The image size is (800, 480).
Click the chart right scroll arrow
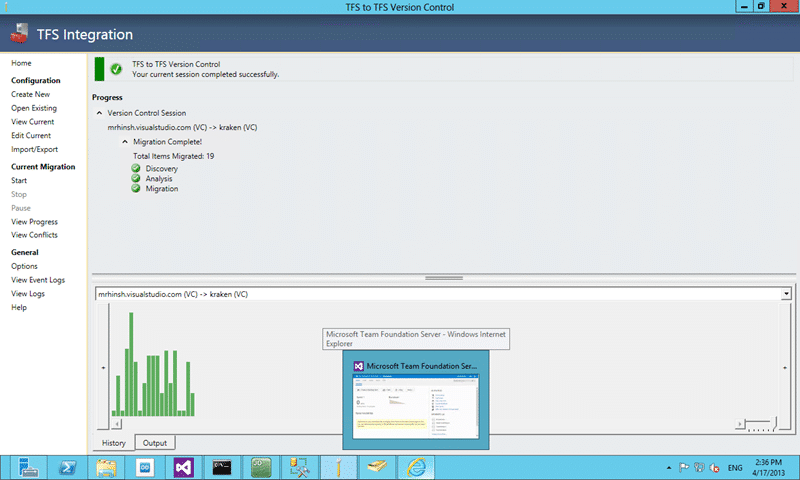[739, 423]
